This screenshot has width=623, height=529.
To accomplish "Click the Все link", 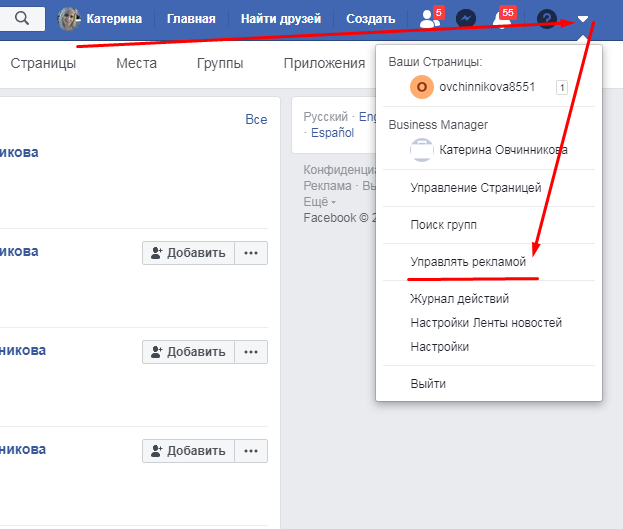I will pyautogui.click(x=256, y=119).
